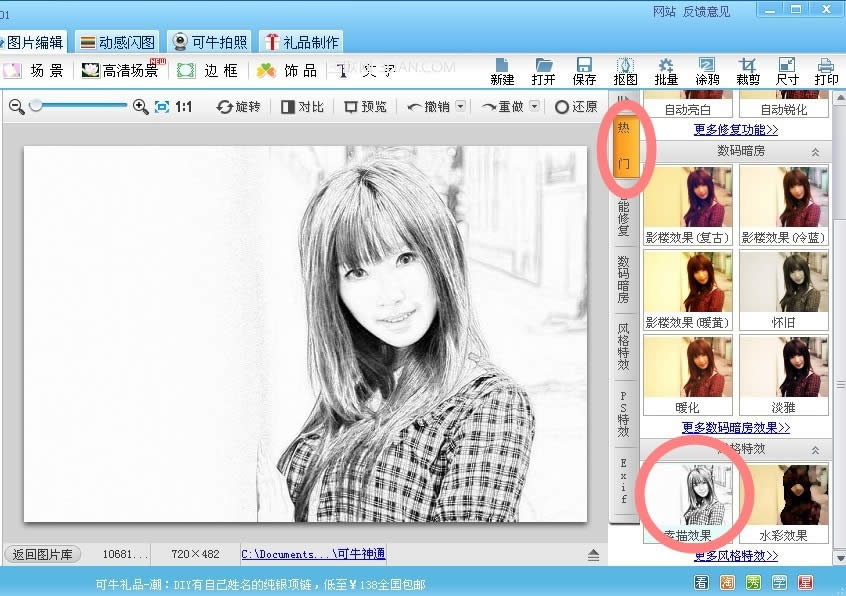
Task: Switch to the 动感闪图 tab
Action: pyautogui.click(x=117, y=42)
